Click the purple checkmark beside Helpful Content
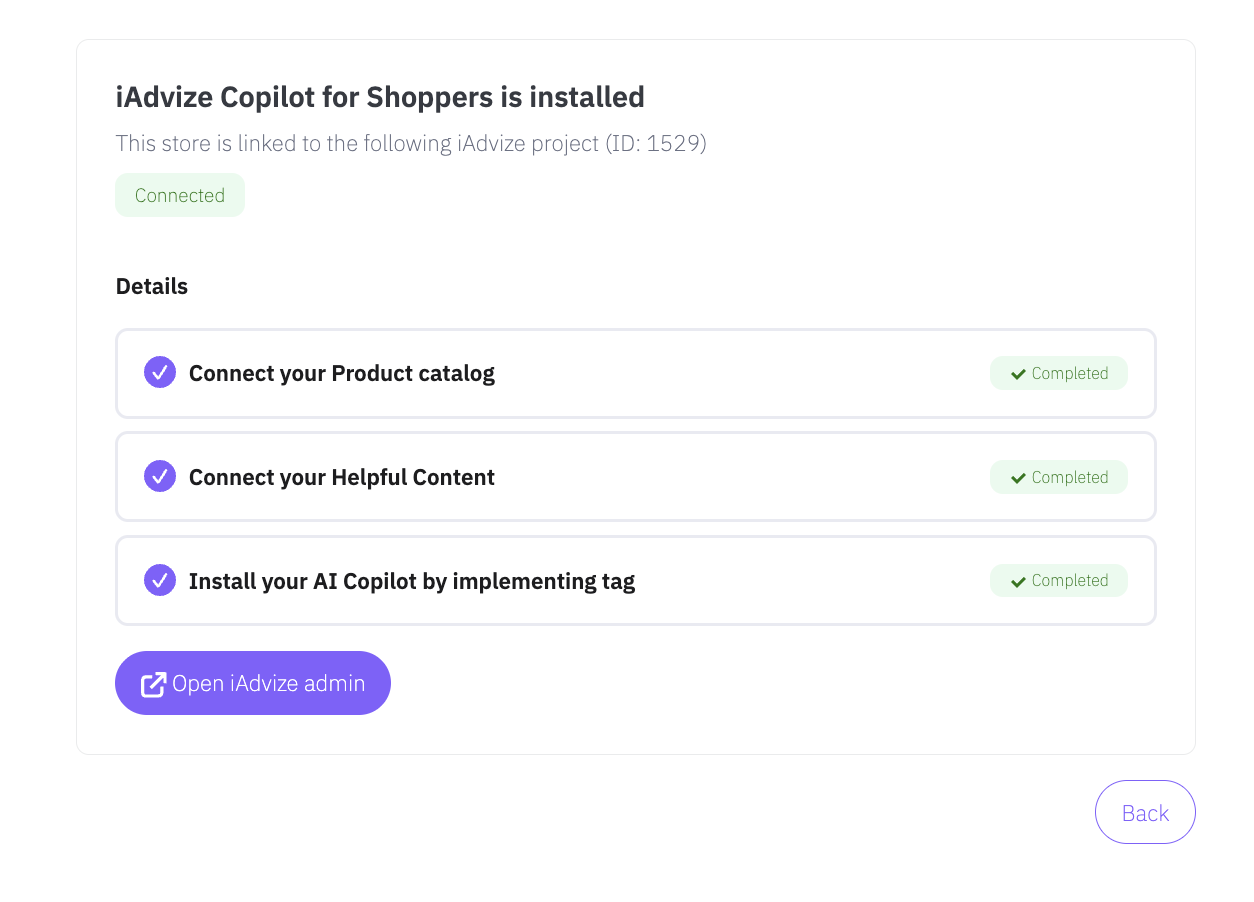The height and width of the screenshot is (902, 1254). click(x=160, y=477)
